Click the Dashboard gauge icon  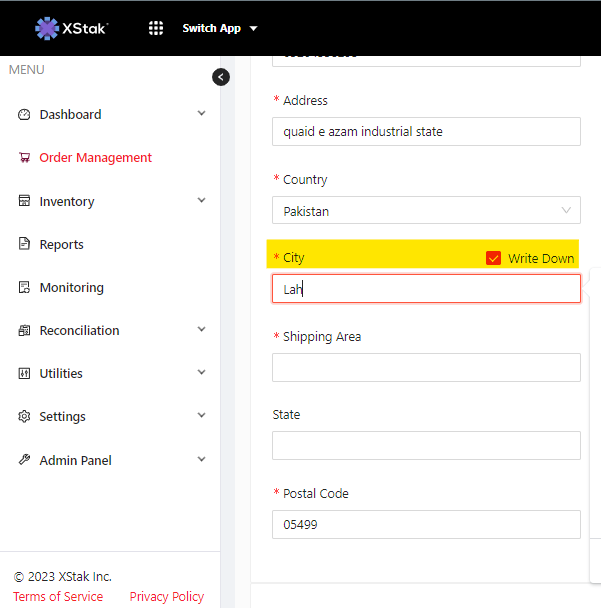pos(24,115)
